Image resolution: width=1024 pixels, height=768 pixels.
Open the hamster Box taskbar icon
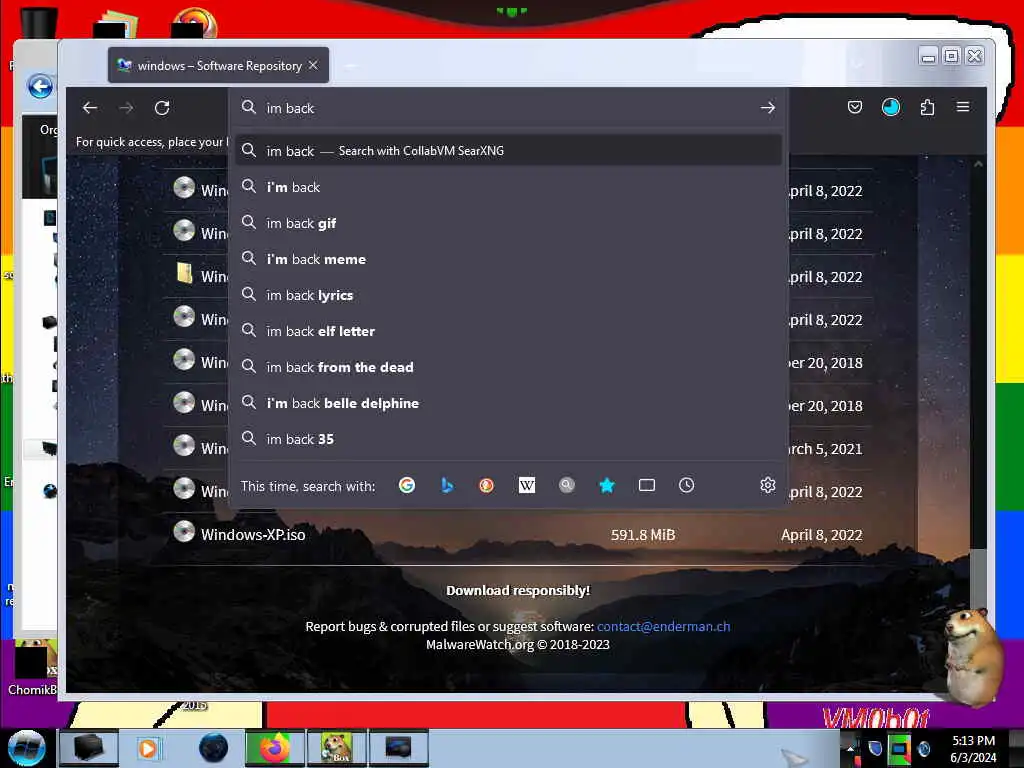pos(336,748)
